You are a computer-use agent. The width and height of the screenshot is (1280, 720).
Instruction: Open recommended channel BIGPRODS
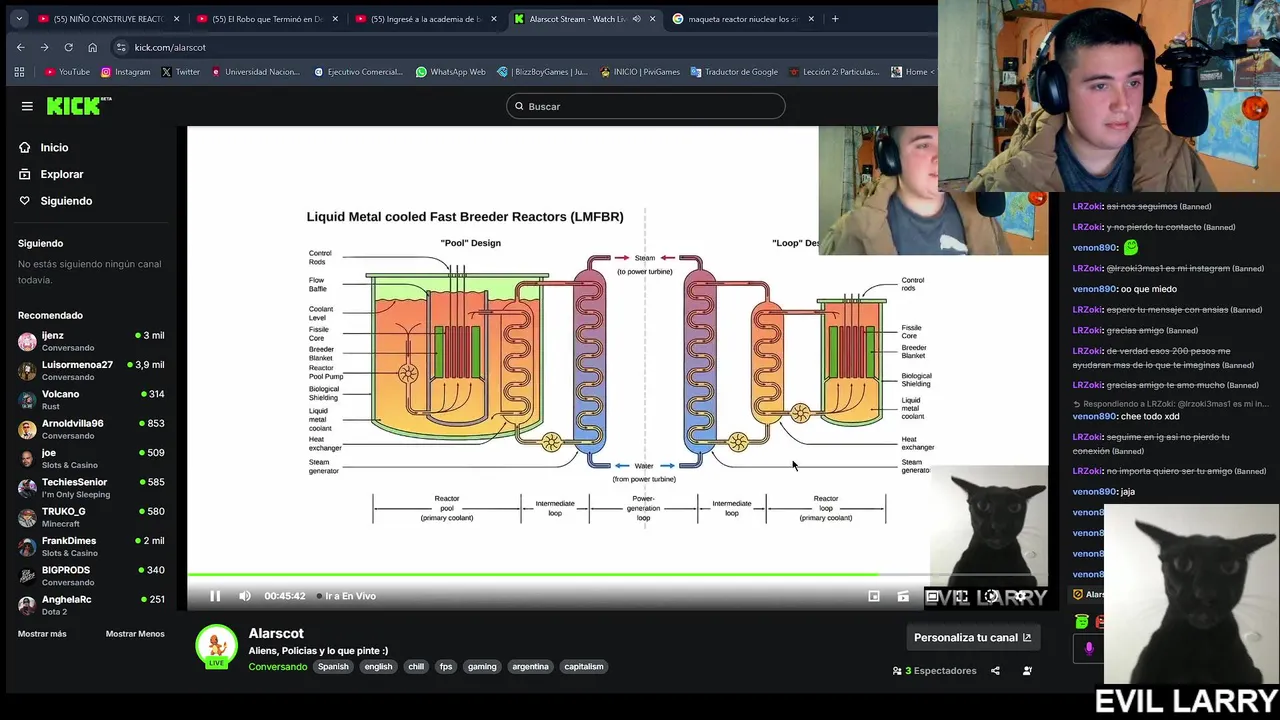pyautogui.click(x=91, y=575)
